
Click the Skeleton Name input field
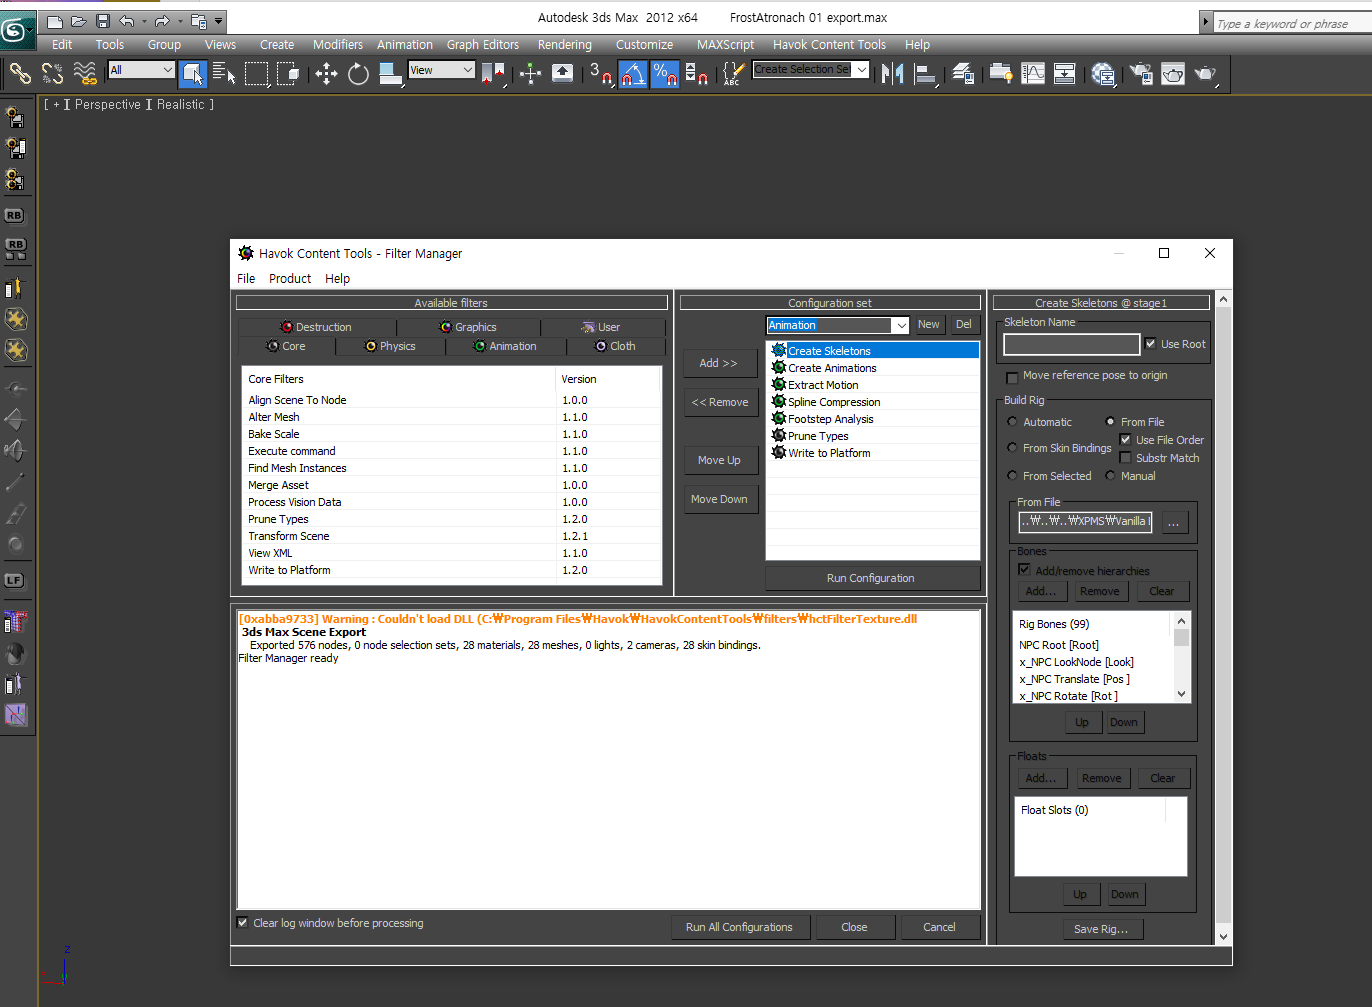coord(1072,344)
